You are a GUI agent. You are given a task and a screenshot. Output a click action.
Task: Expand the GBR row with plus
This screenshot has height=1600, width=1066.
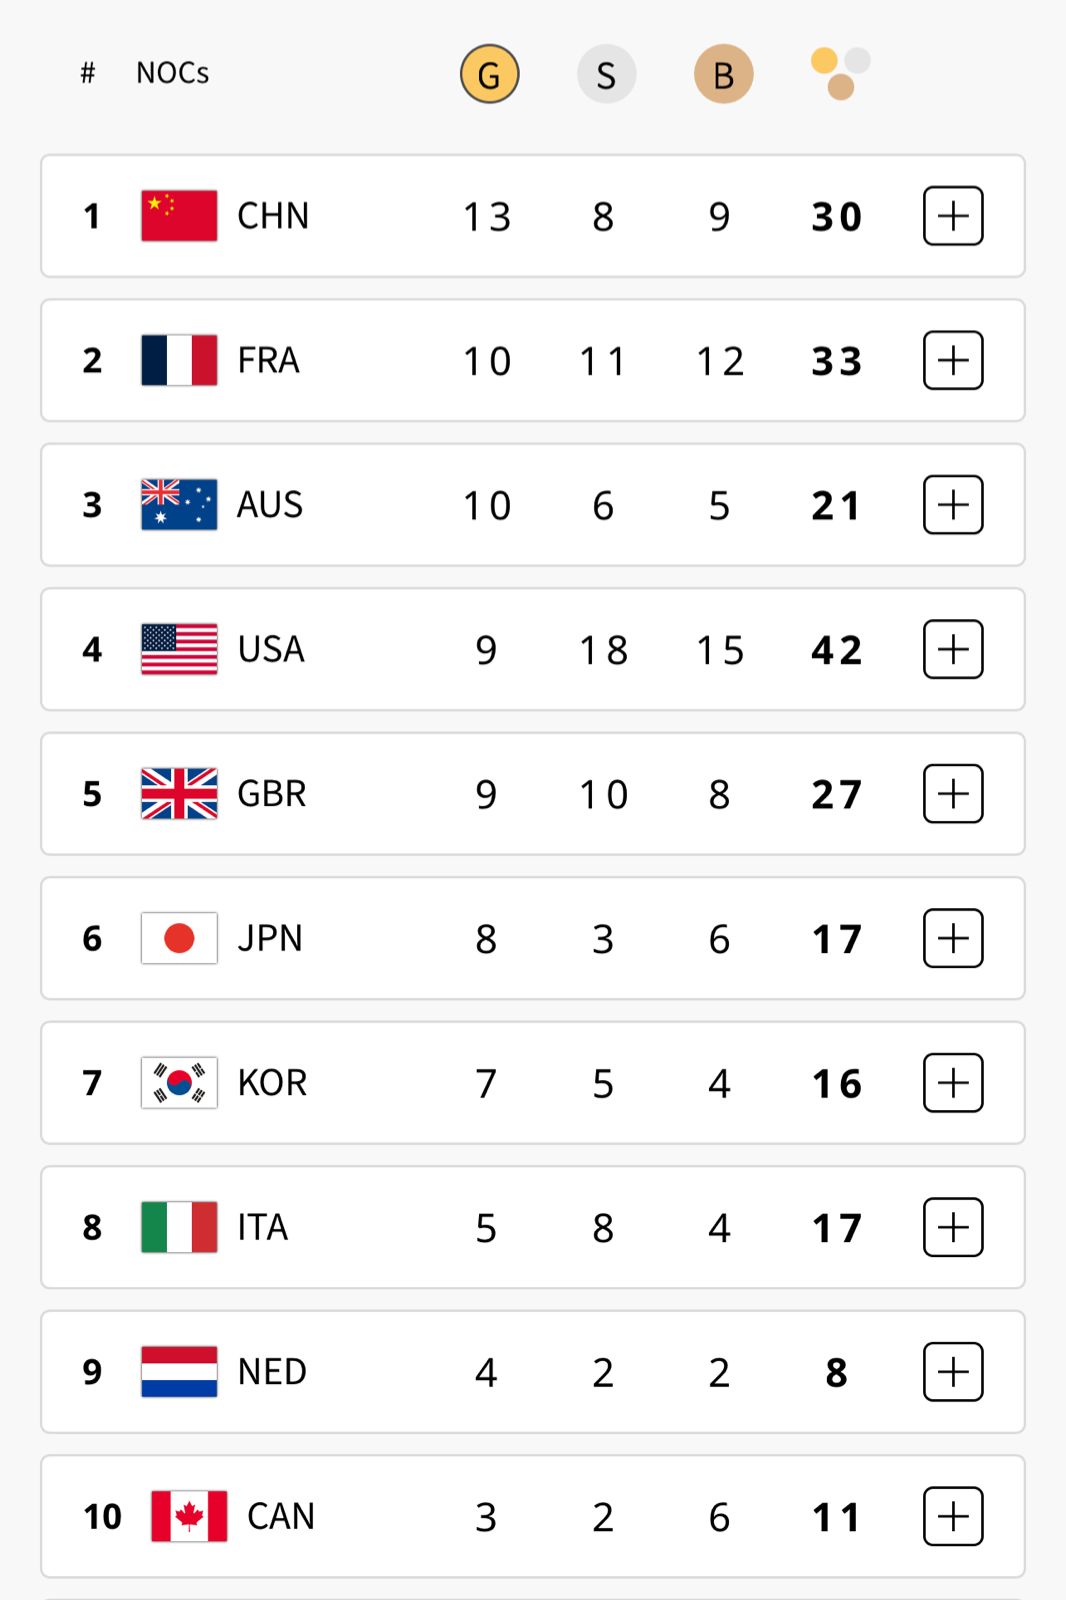pyautogui.click(x=953, y=794)
